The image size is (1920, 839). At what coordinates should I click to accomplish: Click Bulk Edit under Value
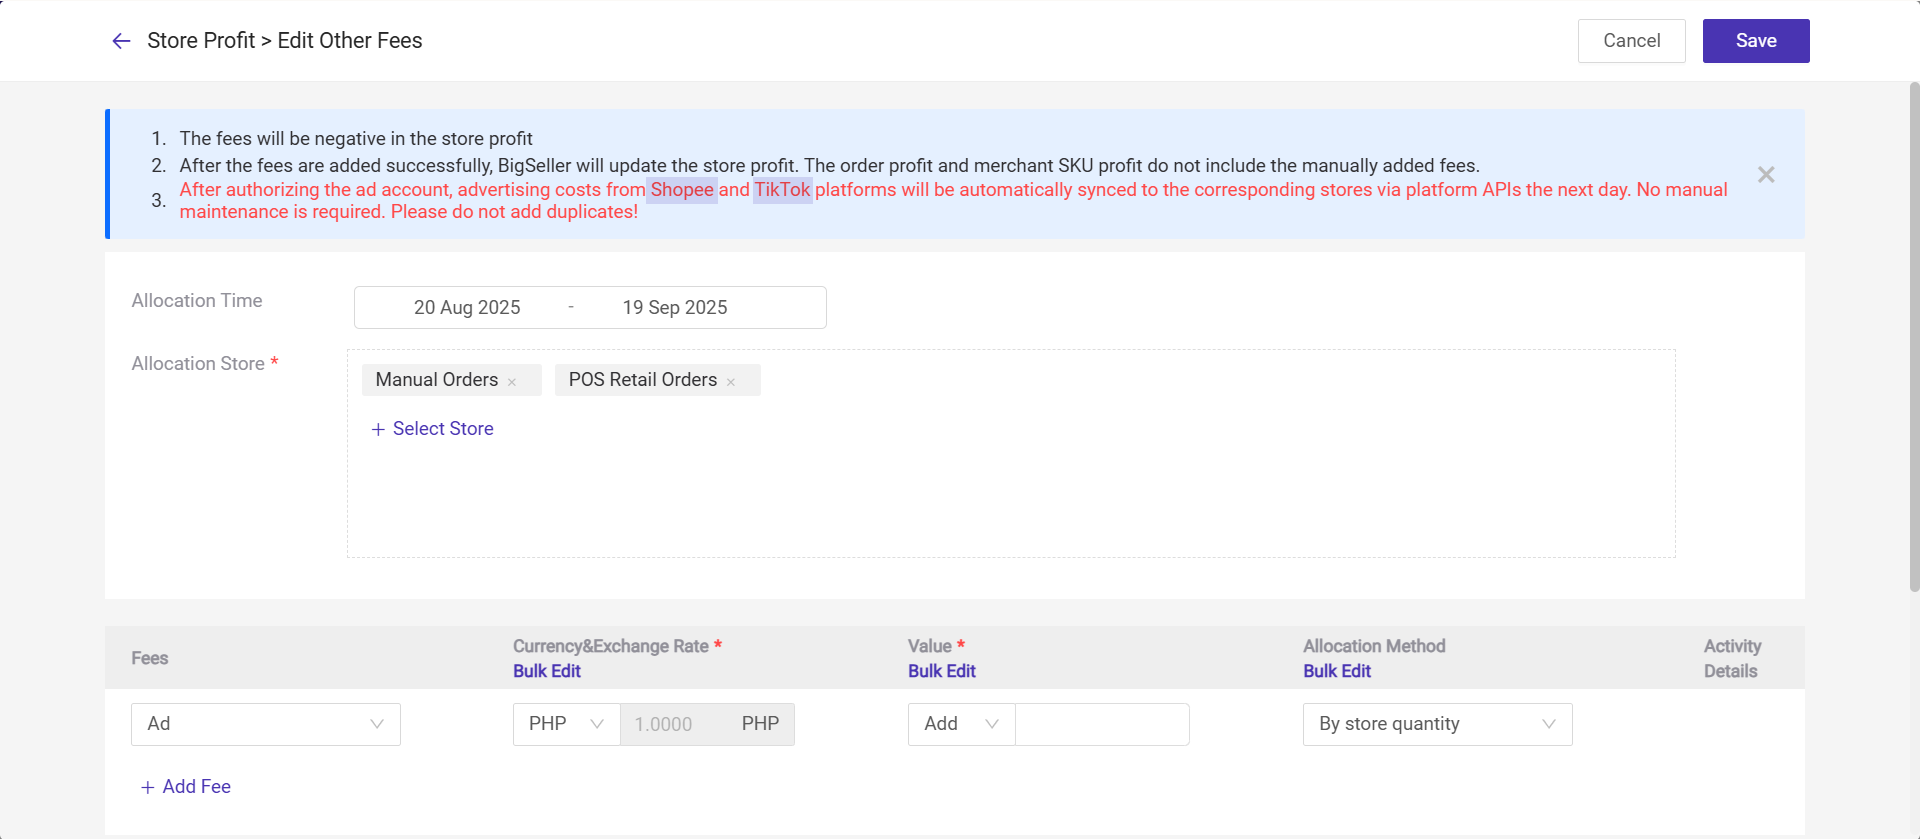point(941,671)
